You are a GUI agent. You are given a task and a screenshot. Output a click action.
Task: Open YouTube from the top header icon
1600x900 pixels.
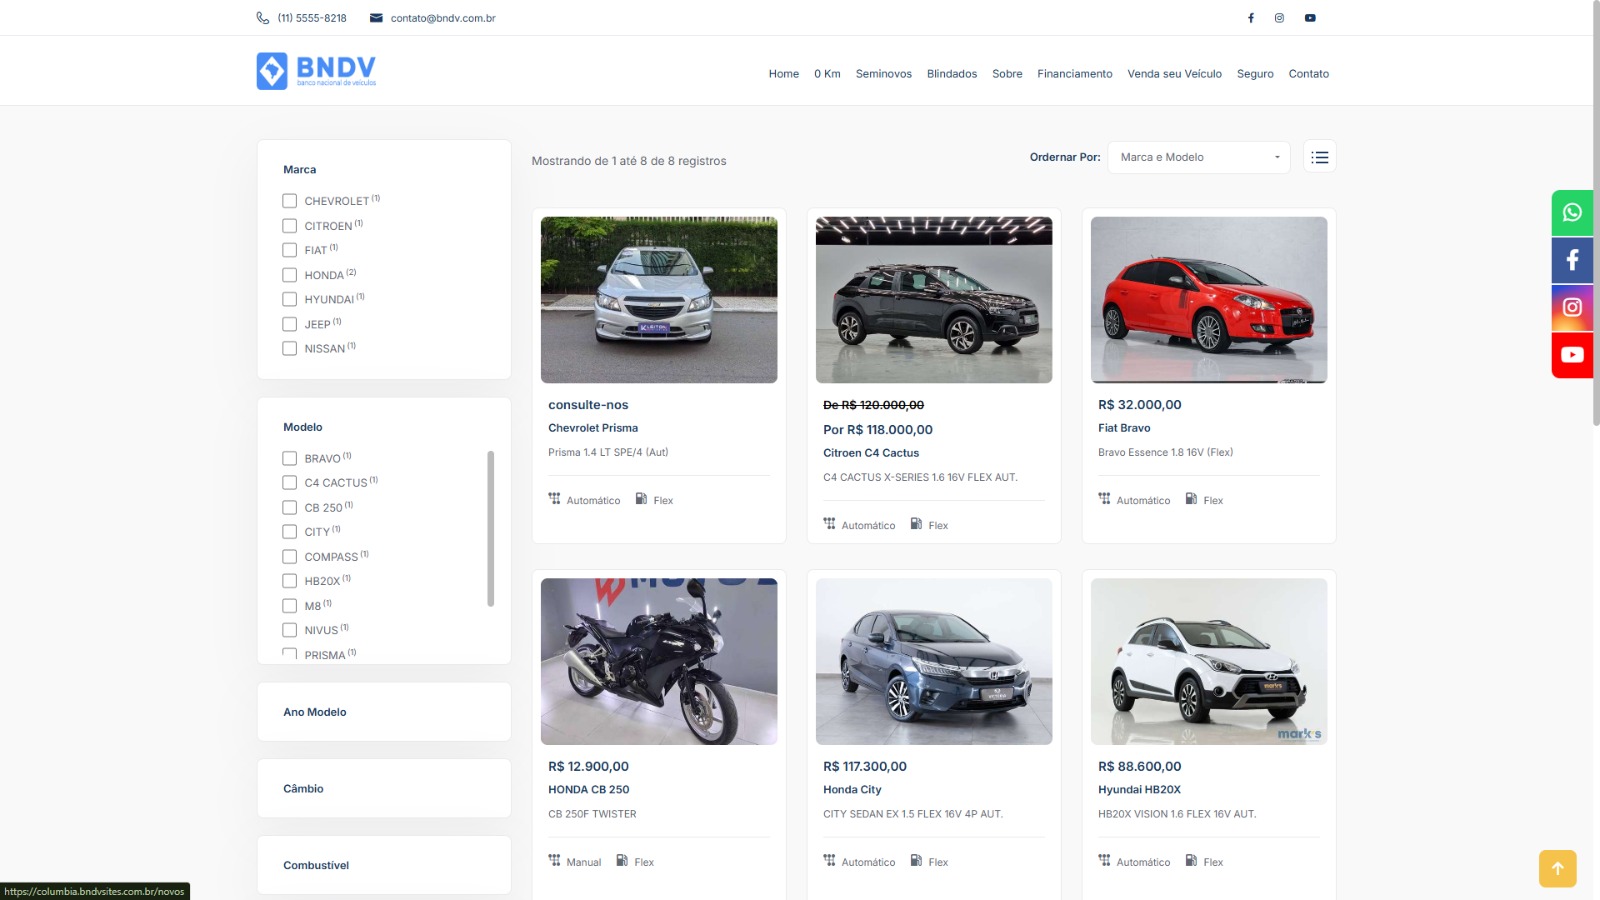[x=1310, y=18]
